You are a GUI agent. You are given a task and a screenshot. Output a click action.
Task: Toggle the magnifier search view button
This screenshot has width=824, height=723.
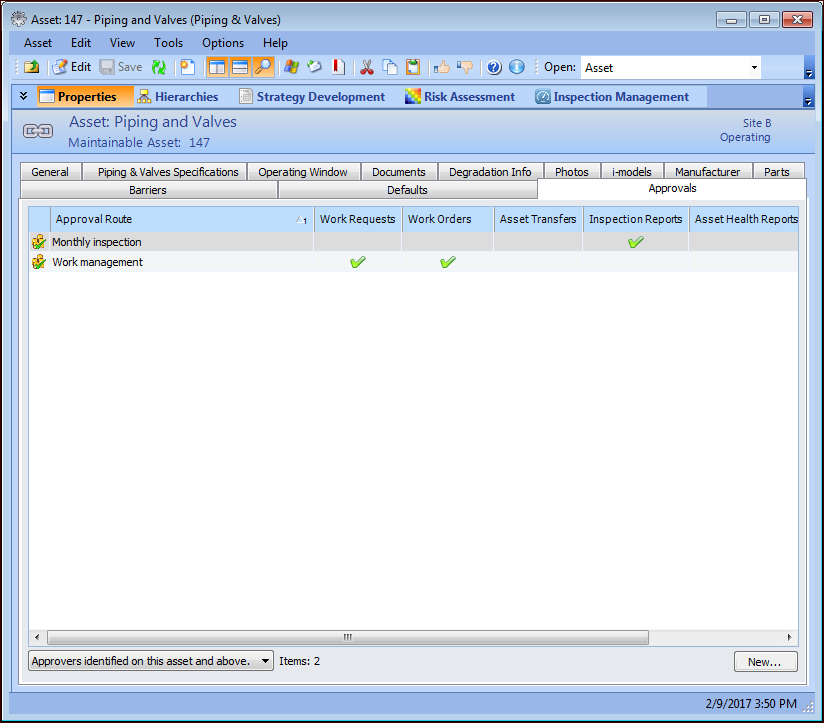263,67
